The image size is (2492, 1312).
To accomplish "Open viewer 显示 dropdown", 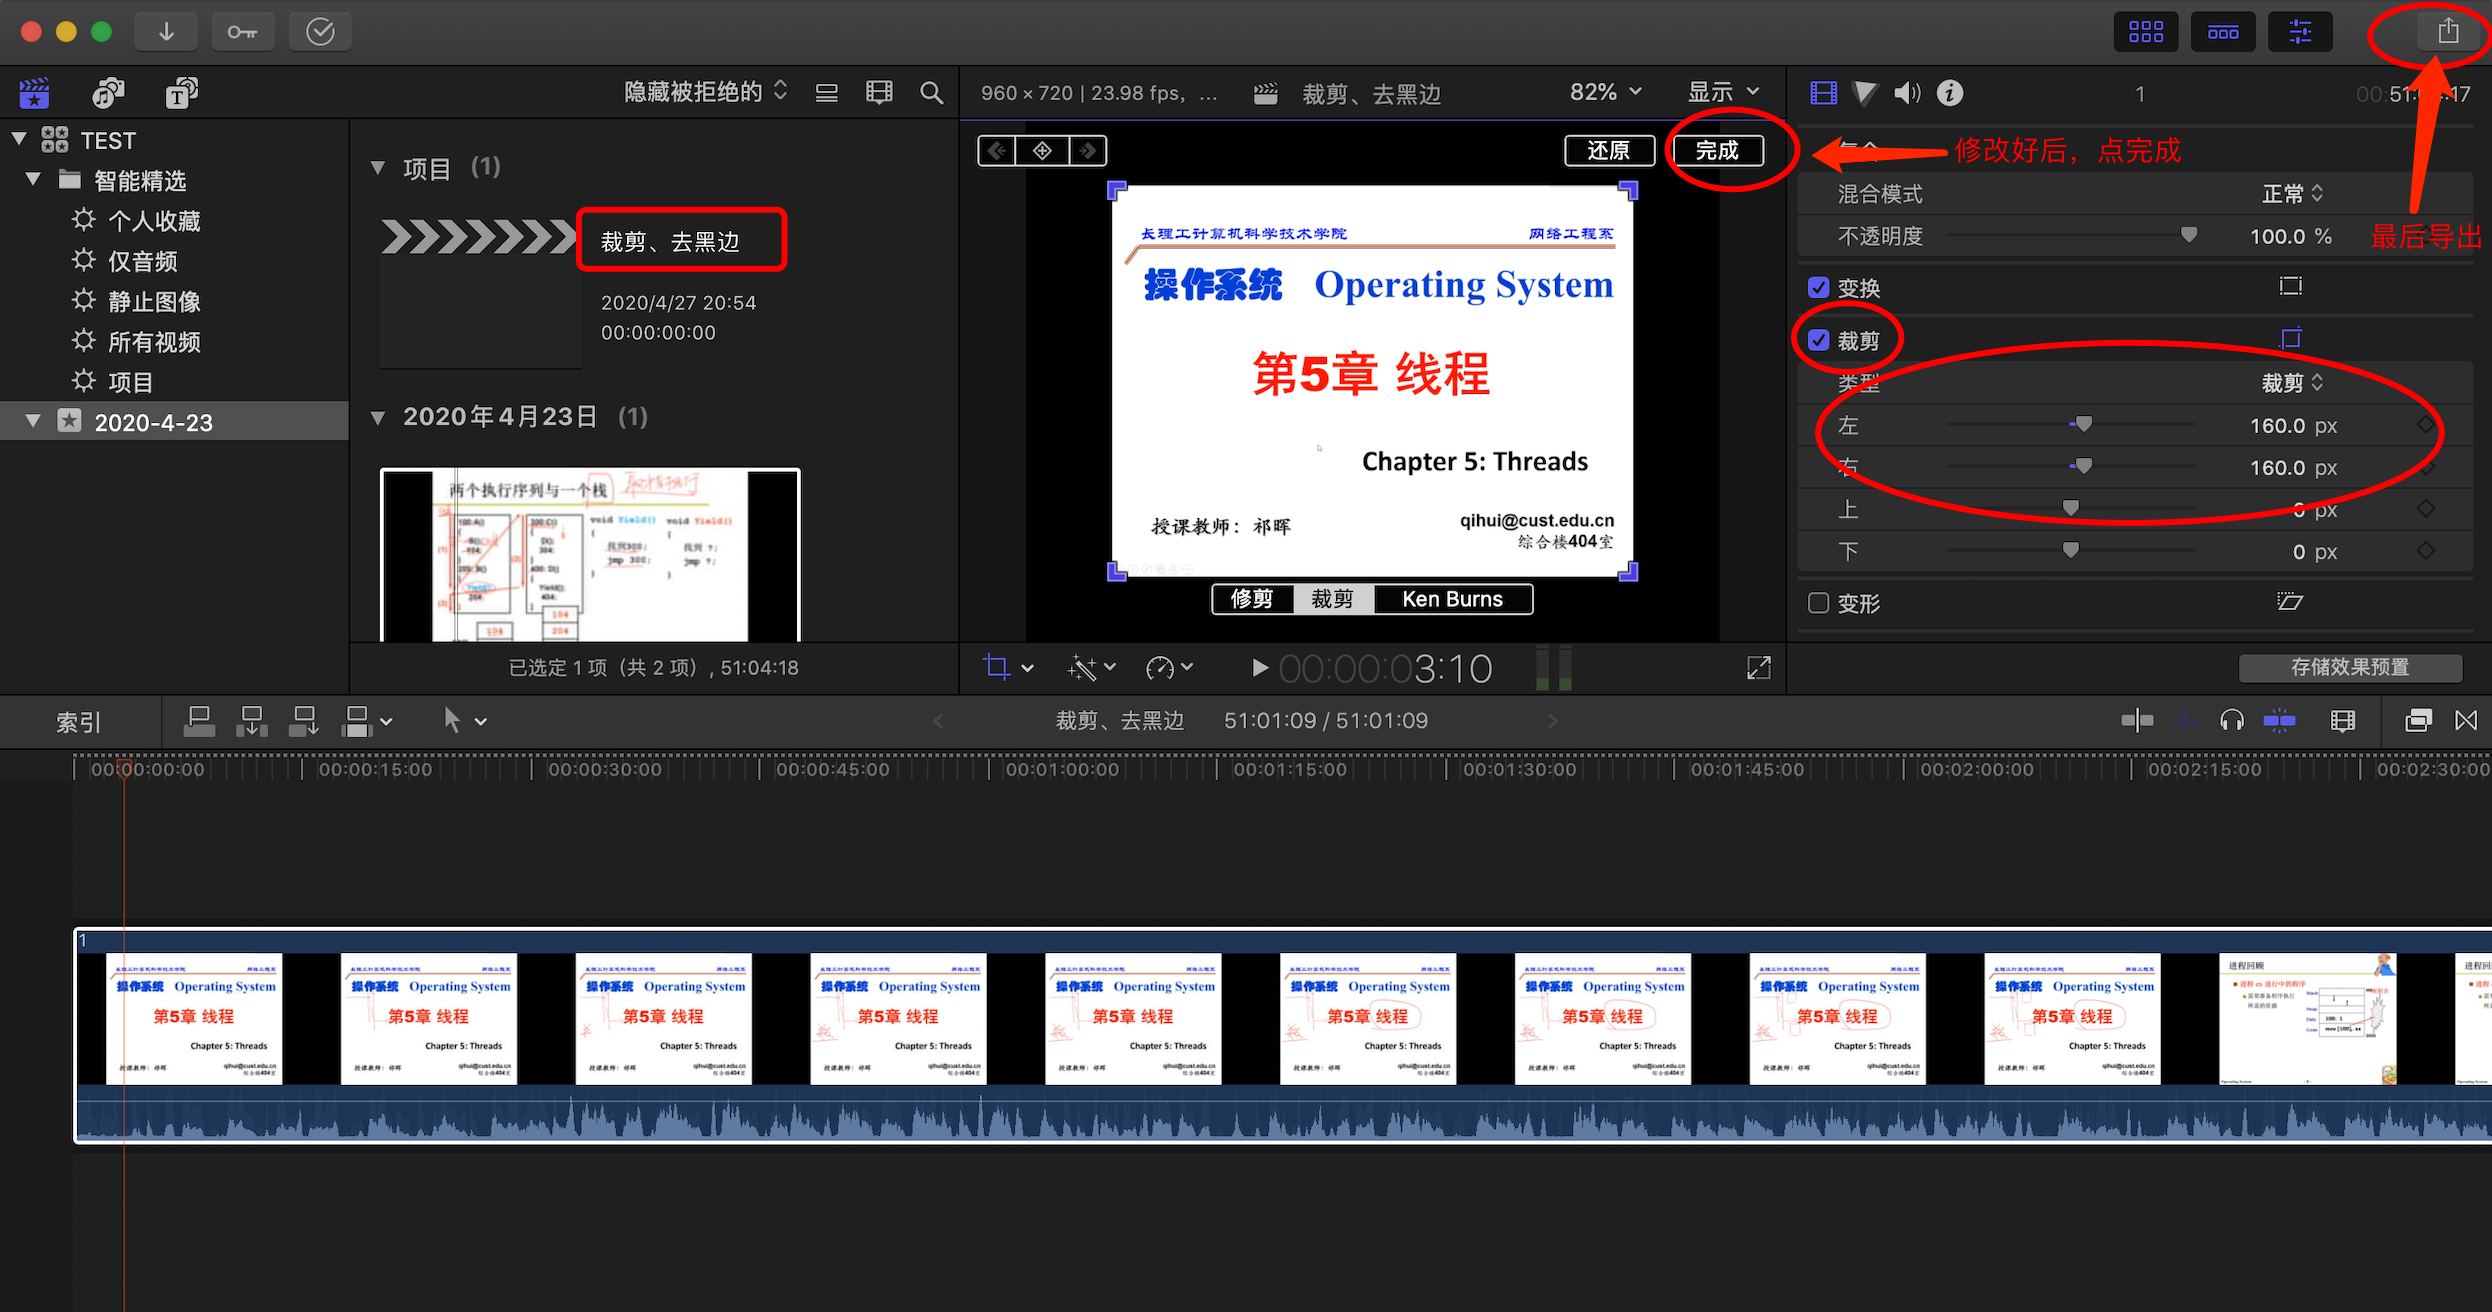I will tap(1724, 92).
